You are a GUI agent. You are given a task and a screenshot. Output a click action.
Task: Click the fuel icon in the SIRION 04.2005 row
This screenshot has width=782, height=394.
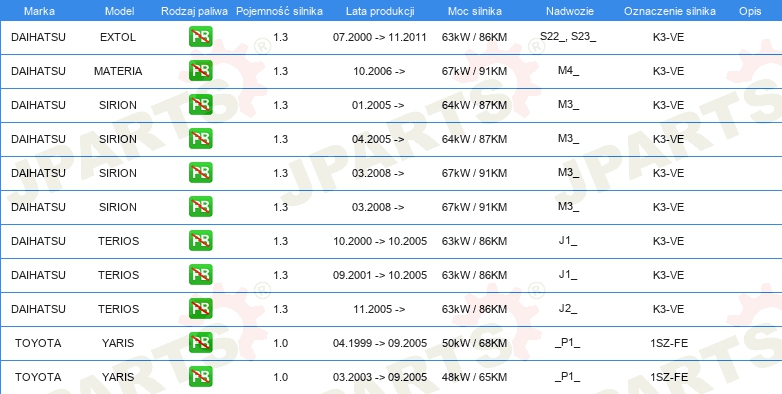click(200, 139)
